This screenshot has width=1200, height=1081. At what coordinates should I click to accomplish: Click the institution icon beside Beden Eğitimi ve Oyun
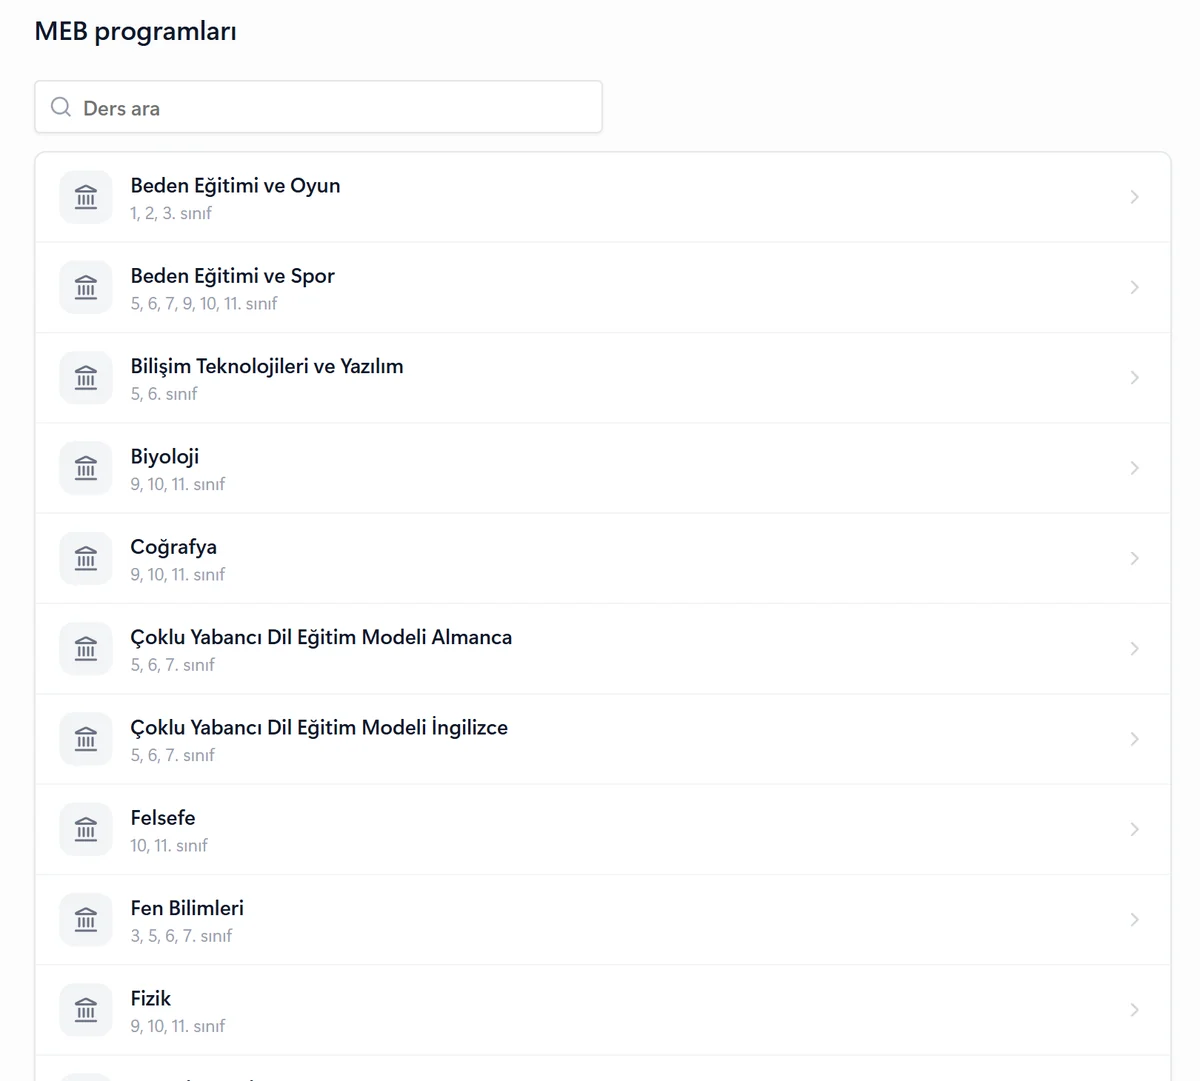[86, 197]
